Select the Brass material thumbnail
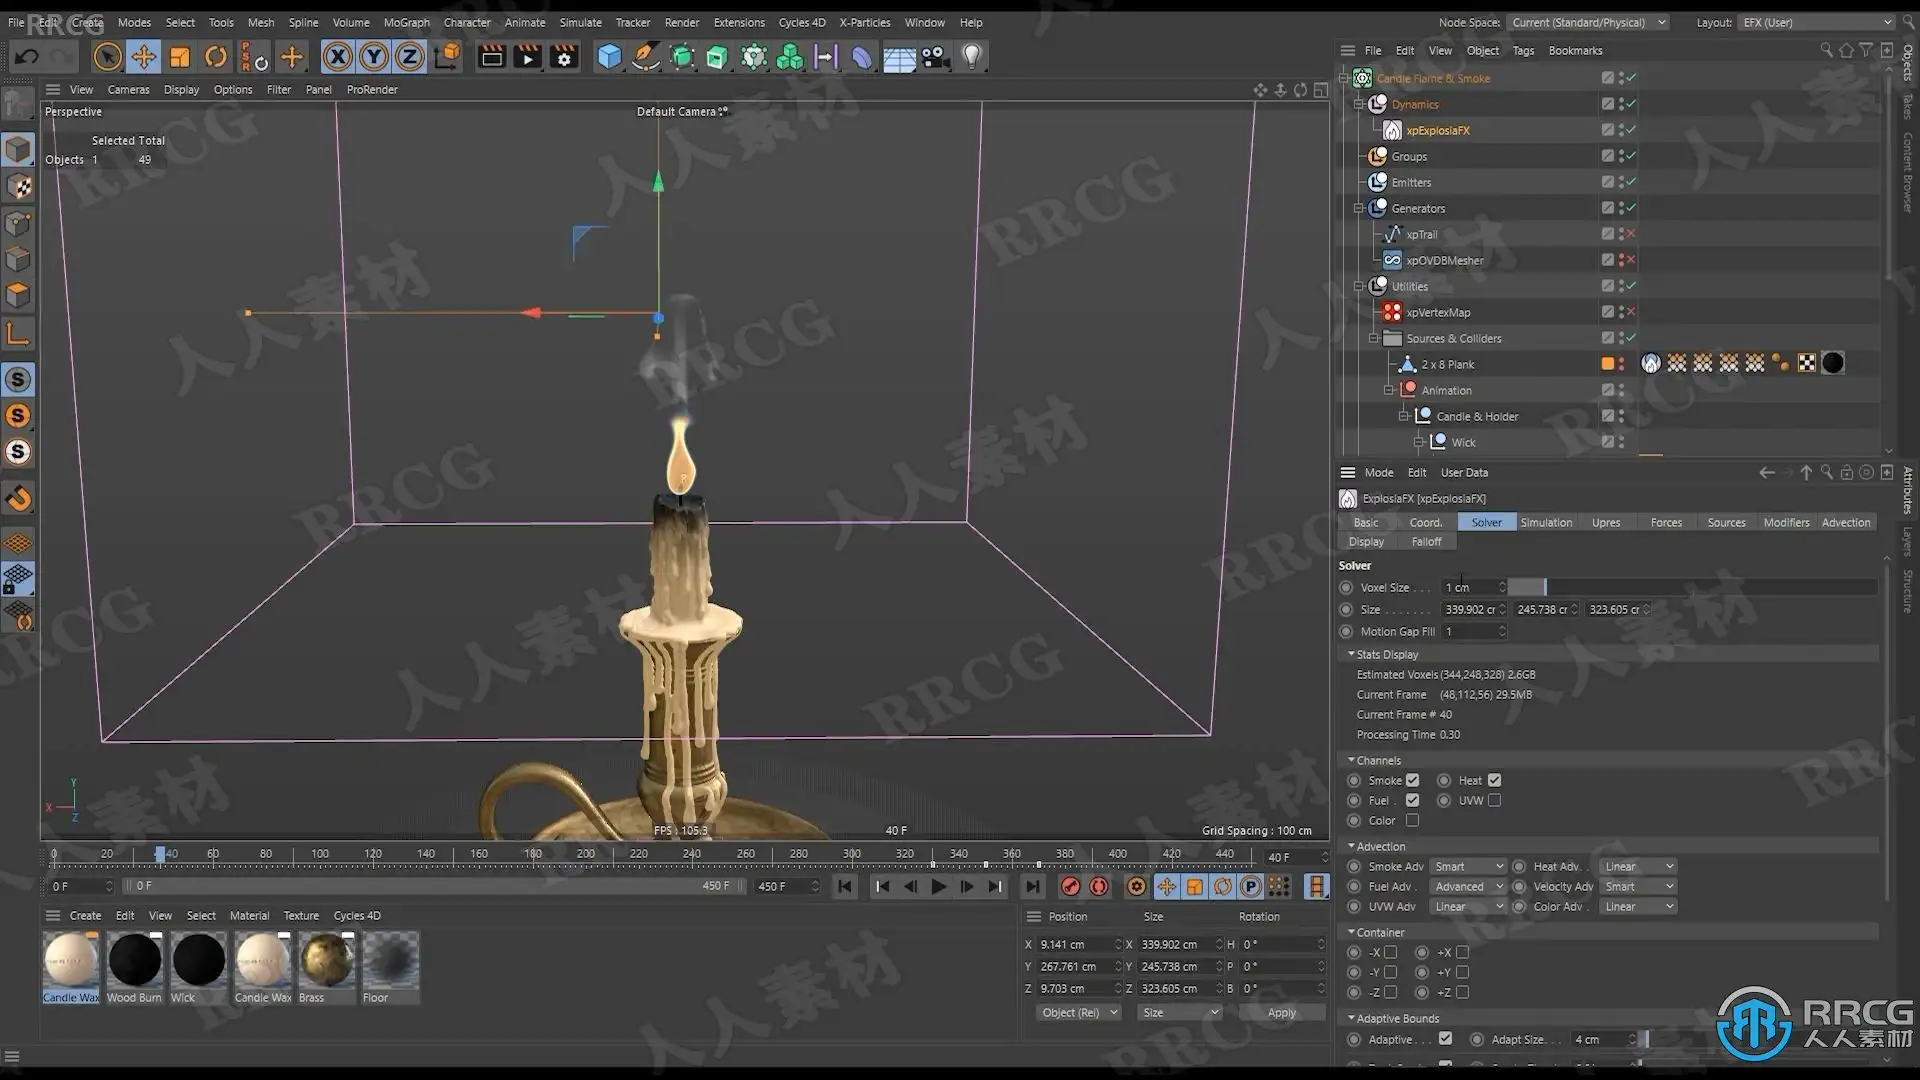The image size is (1920, 1080). click(326, 960)
